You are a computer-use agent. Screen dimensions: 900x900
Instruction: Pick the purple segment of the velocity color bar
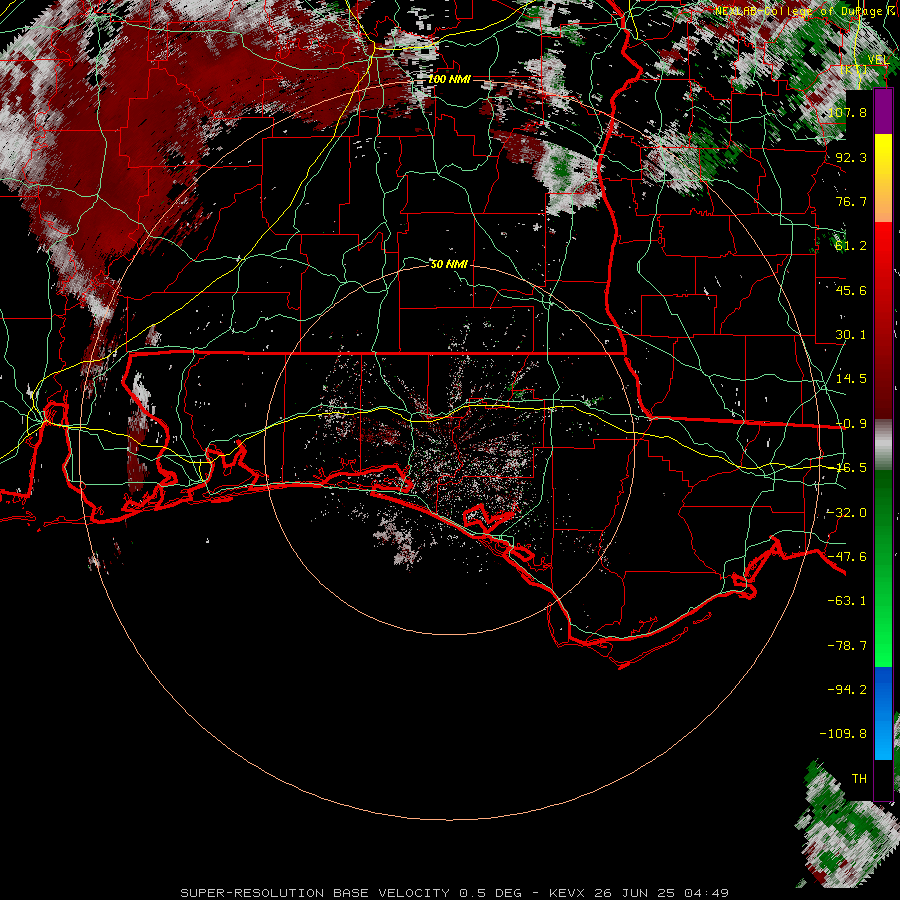883,112
